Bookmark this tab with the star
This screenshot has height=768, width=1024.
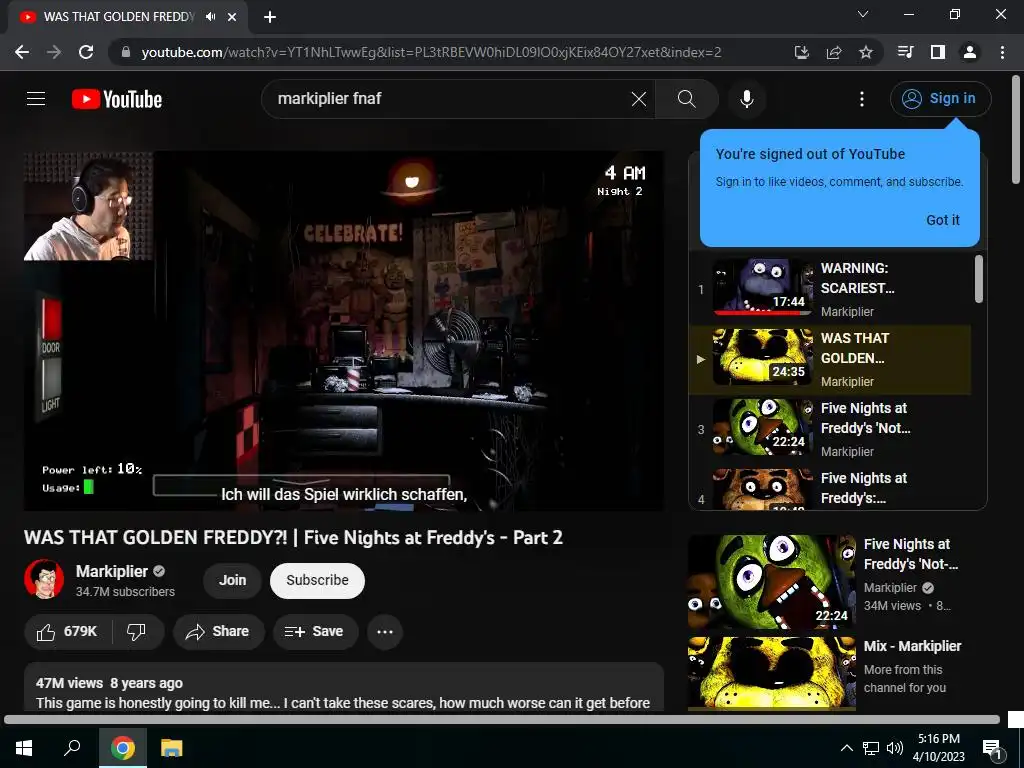tap(865, 52)
